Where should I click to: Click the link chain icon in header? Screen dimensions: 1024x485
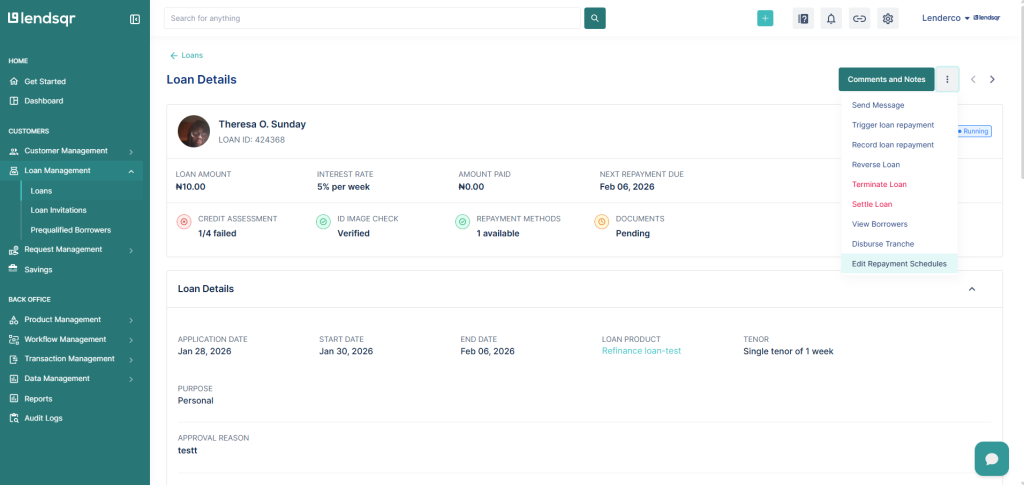pyautogui.click(x=859, y=18)
